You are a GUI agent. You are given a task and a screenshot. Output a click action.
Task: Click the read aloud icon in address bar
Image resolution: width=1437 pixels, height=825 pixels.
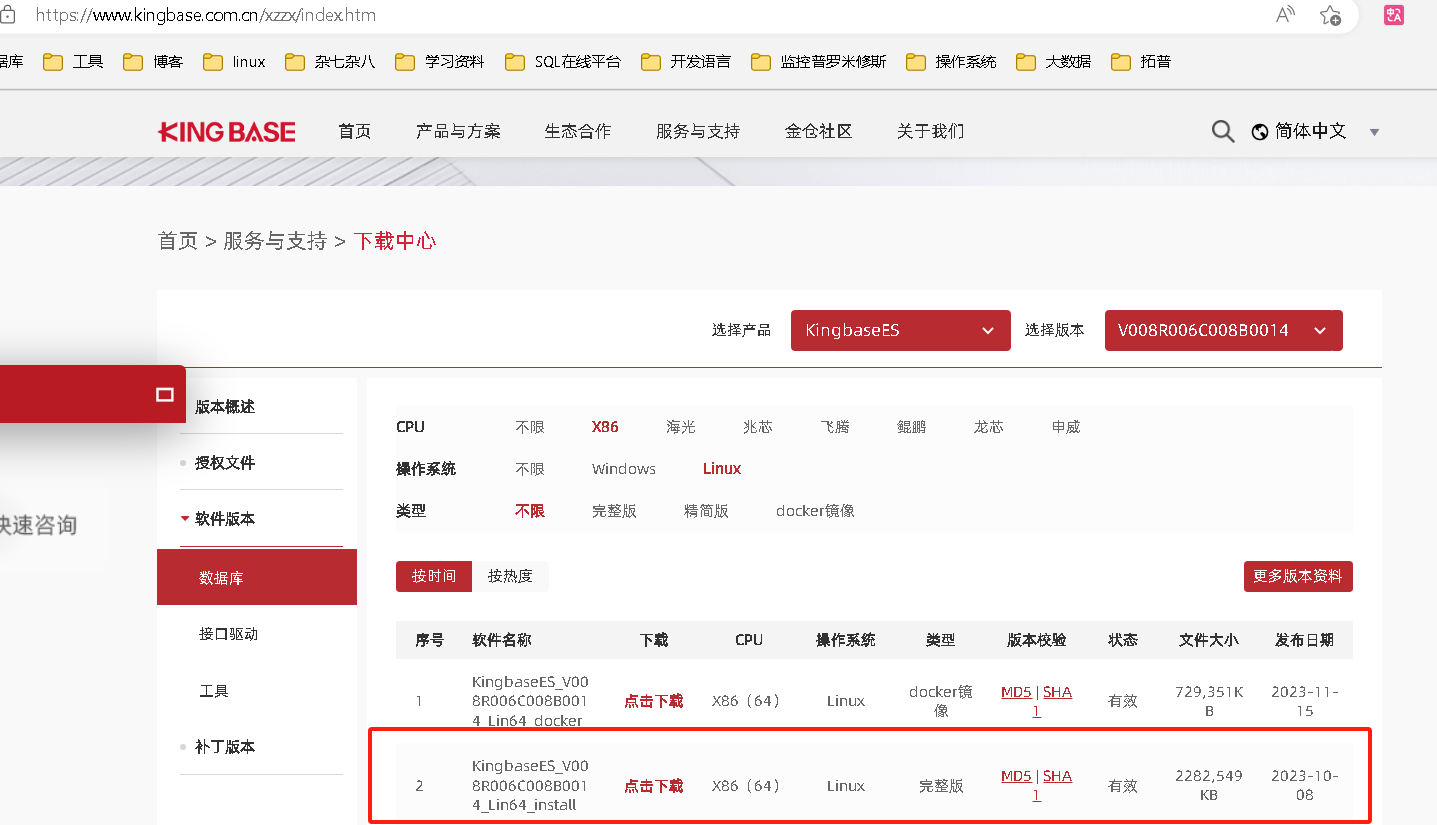click(1285, 15)
